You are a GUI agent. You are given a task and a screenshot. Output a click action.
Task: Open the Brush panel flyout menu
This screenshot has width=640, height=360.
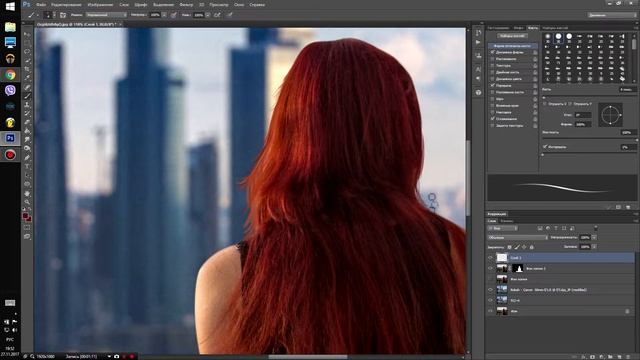coord(636,28)
